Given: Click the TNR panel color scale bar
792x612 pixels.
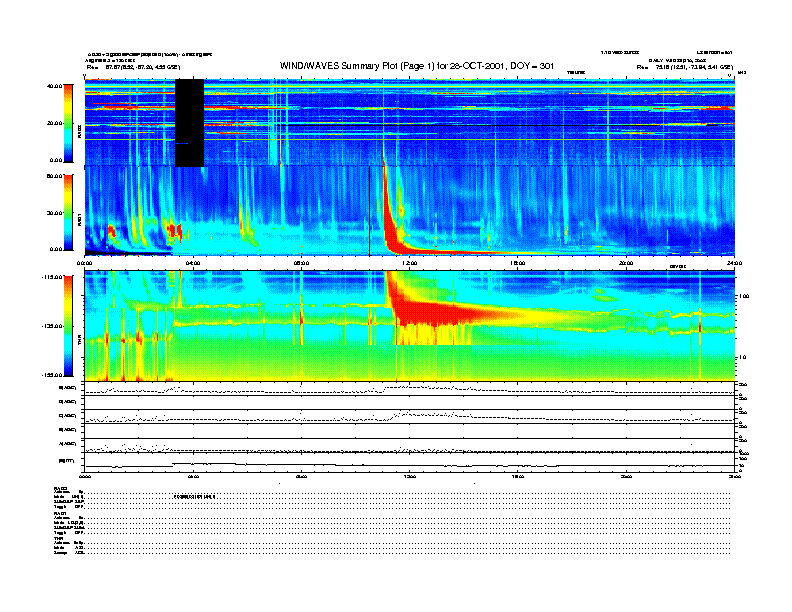Looking at the screenshot, I should [68, 326].
